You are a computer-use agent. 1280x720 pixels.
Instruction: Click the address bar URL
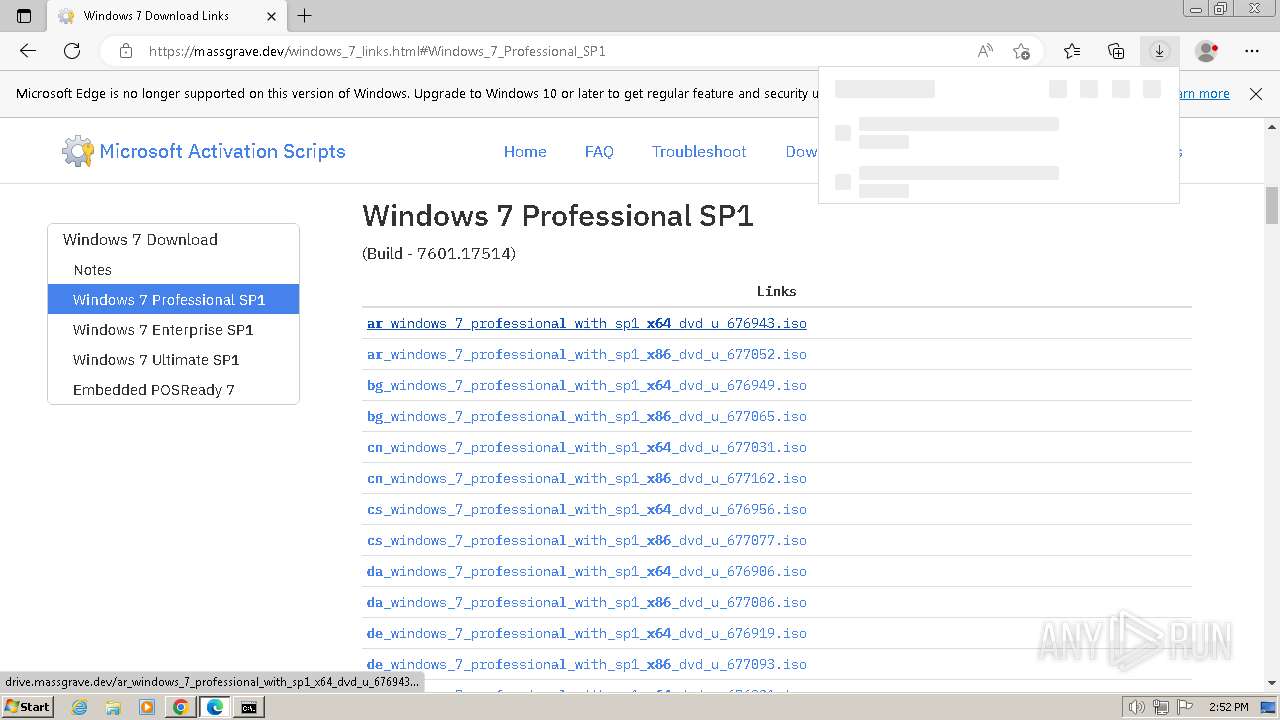[377, 51]
